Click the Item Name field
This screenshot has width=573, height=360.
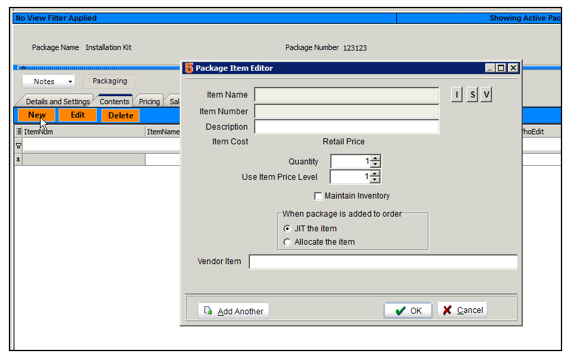tap(346, 95)
